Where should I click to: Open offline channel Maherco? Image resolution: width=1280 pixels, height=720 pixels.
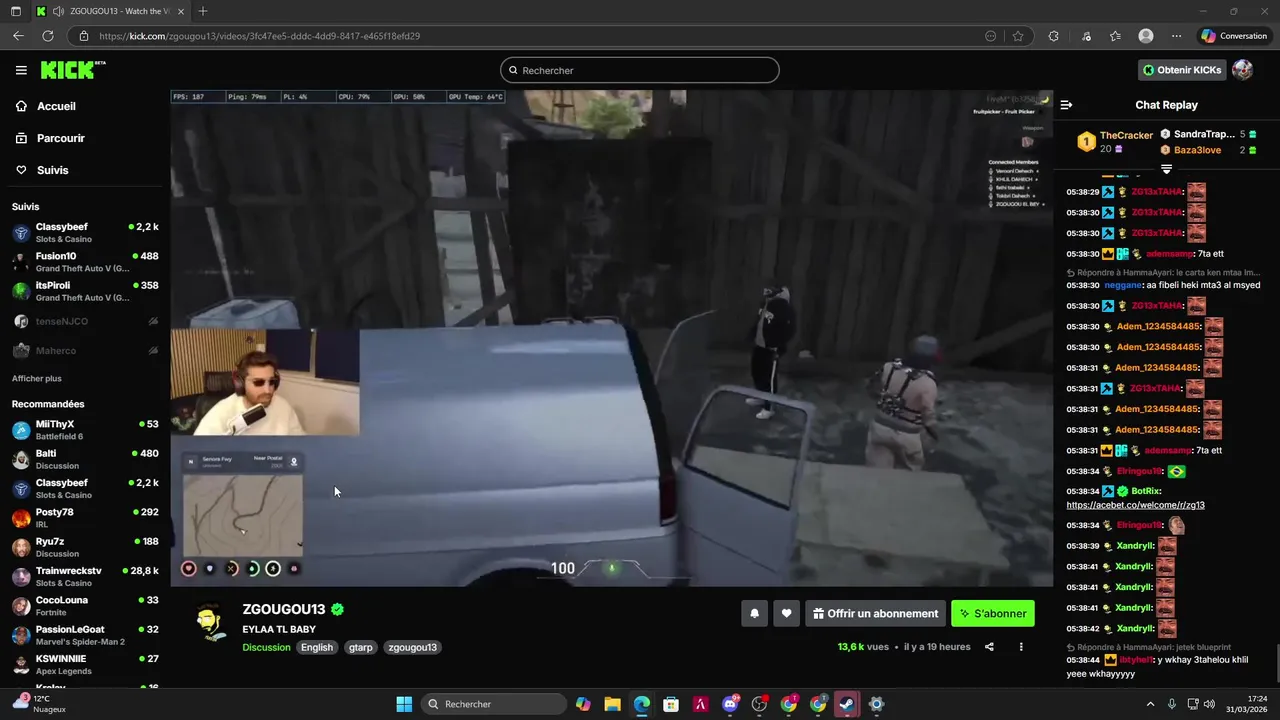(84, 350)
